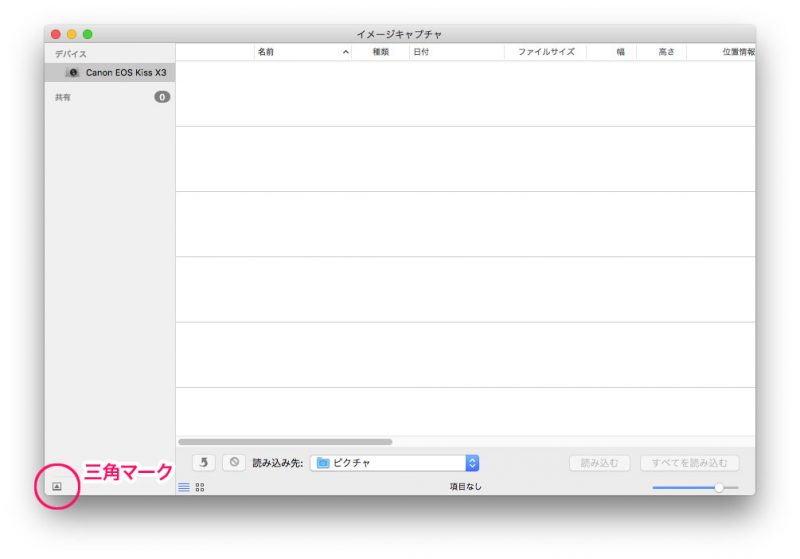Click the folder icon in ピクチャ popup
Screen dimensions: 800x559
point(323,463)
